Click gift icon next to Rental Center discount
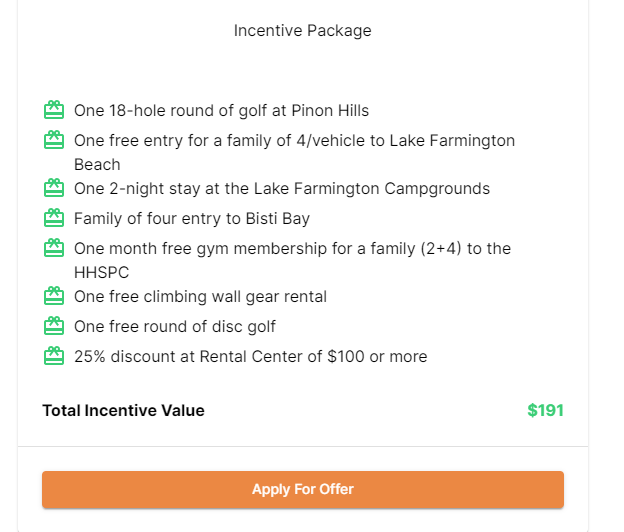624x532 pixels. tap(54, 356)
